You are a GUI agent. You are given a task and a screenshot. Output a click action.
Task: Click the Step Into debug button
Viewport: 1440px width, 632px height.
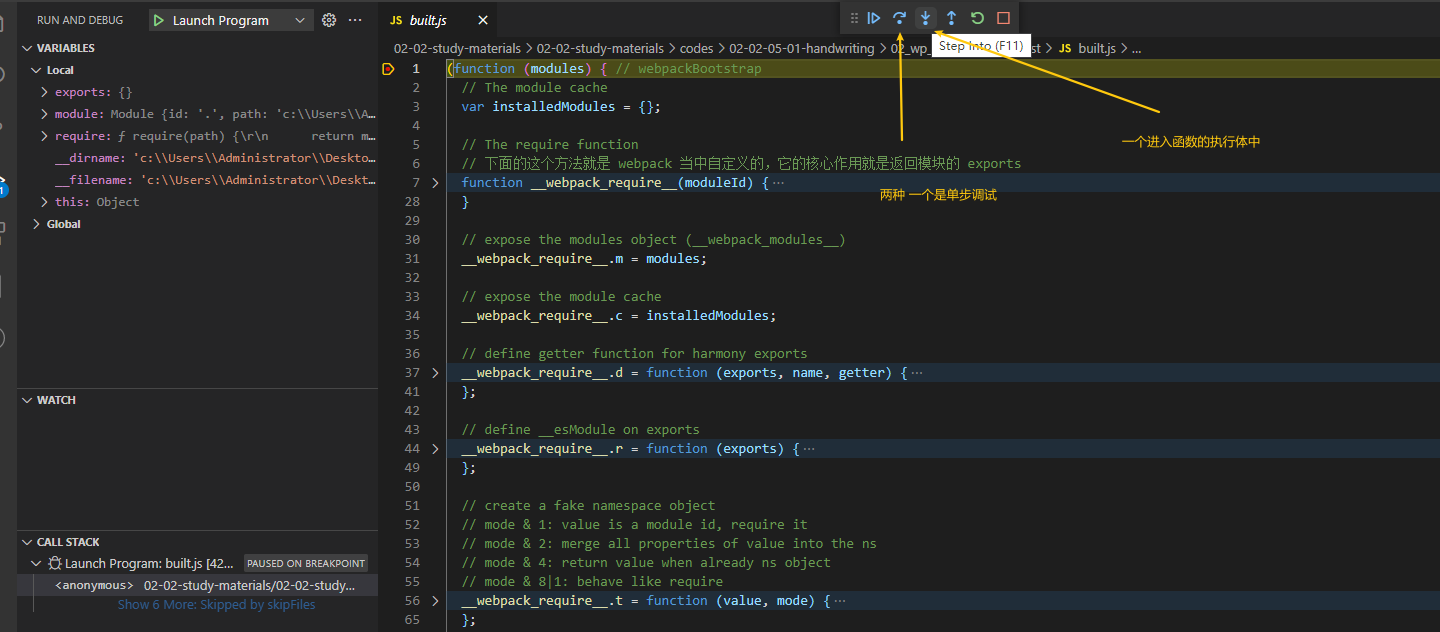[x=925, y=18]
